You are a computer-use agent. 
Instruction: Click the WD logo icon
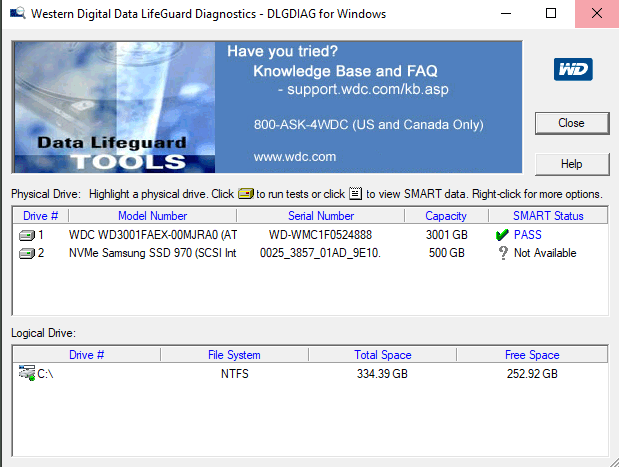click(x=573, y=69)
